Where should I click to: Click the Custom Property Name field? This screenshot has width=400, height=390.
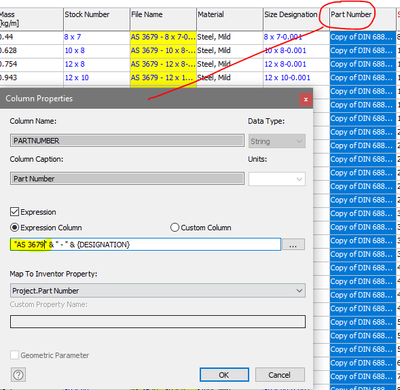[158, 322]
